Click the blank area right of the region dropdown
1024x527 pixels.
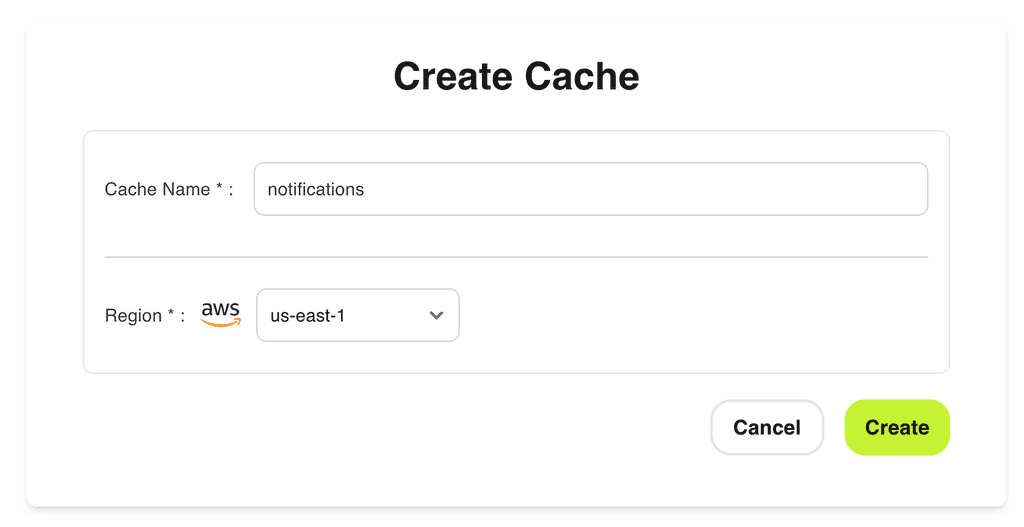(x=700, y=315)
